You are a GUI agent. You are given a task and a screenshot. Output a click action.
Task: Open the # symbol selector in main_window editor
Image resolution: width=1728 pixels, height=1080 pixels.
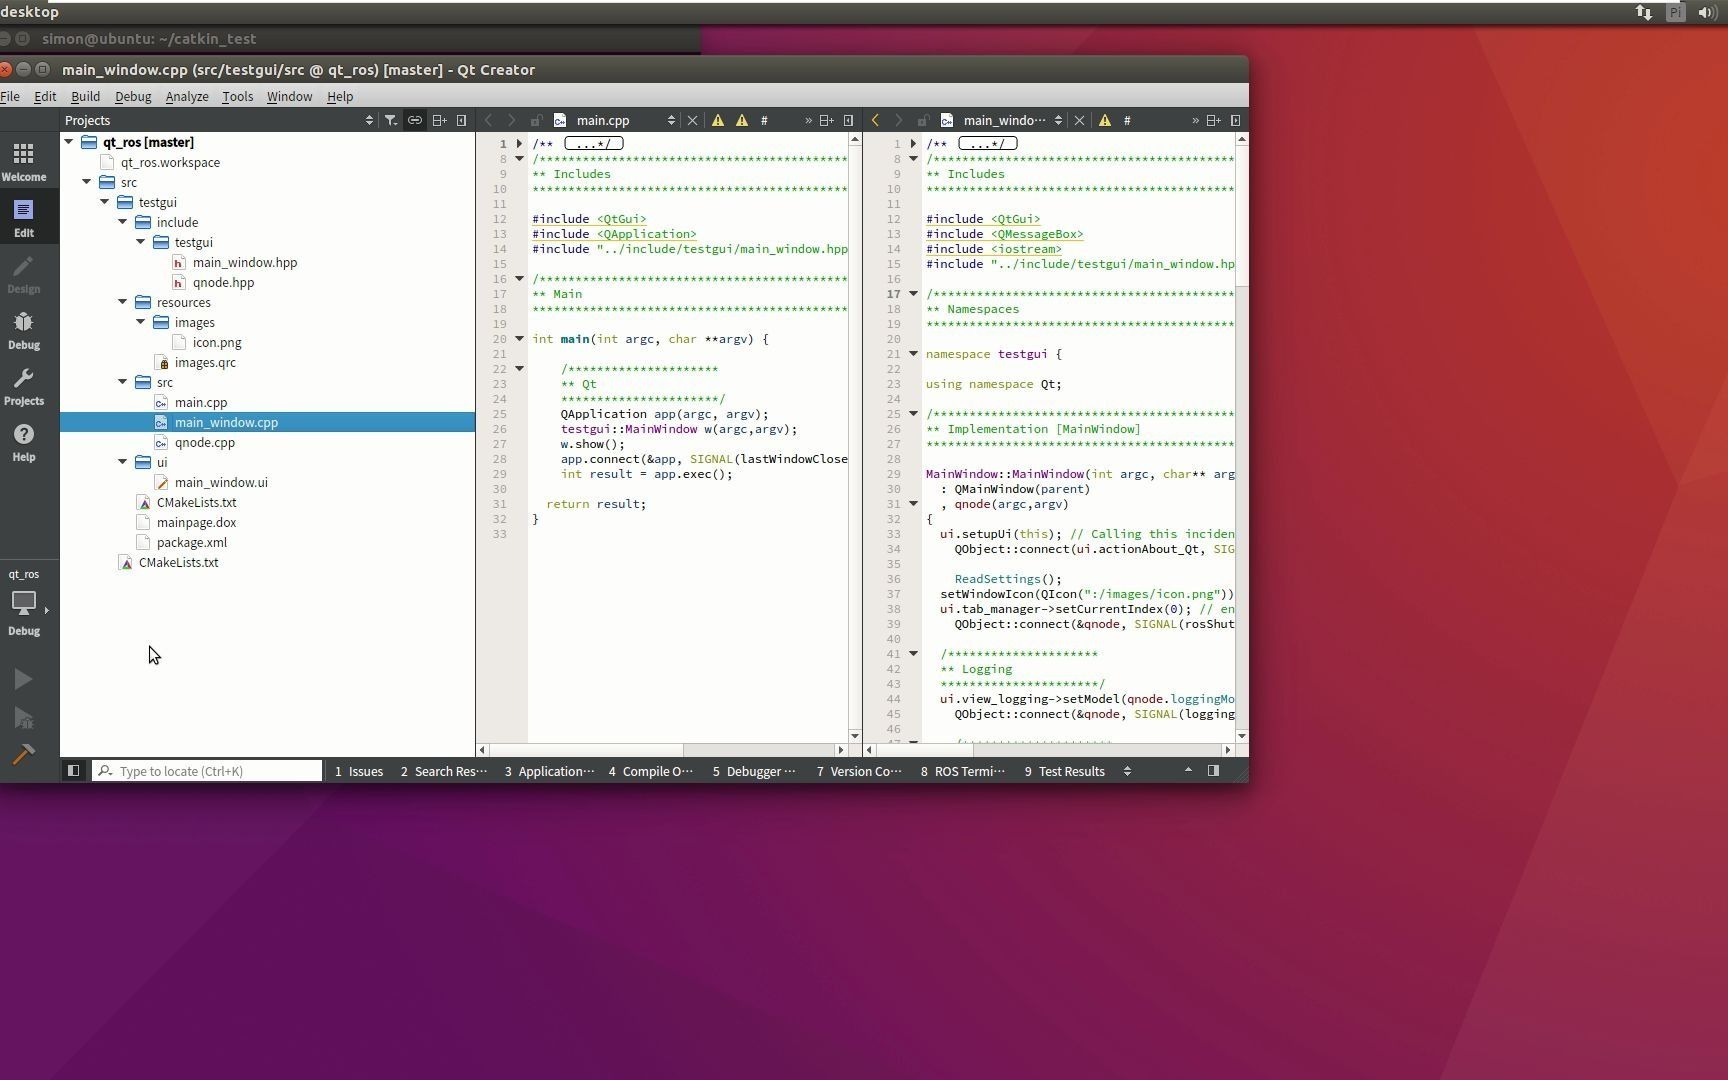tap(1127, 120)
